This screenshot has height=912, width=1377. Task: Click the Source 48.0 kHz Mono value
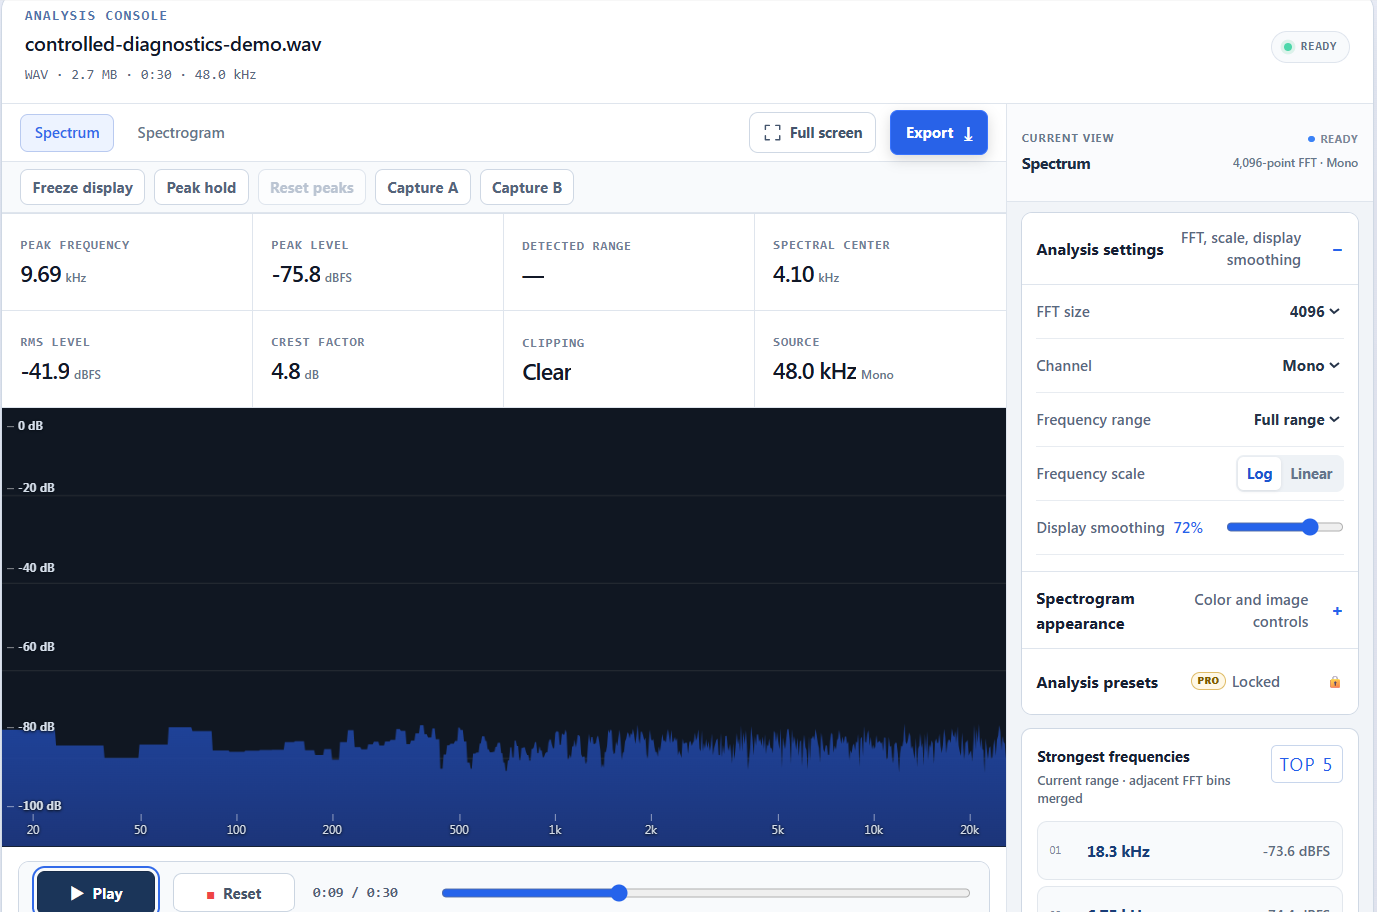(x=833, y=372)
